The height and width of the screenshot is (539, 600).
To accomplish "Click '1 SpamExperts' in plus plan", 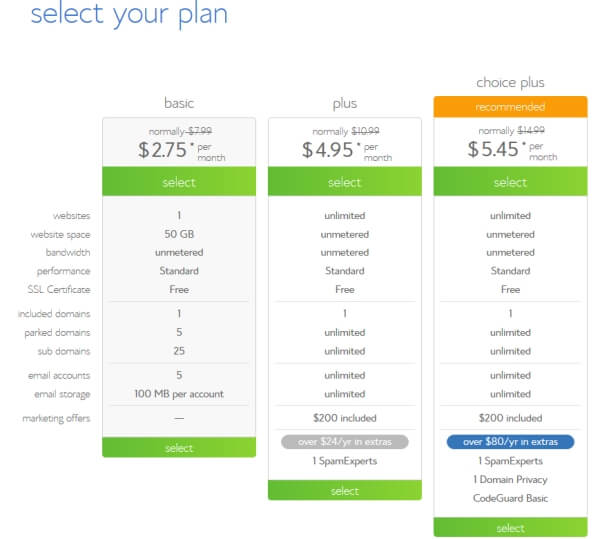I will [x=344, y=461].
